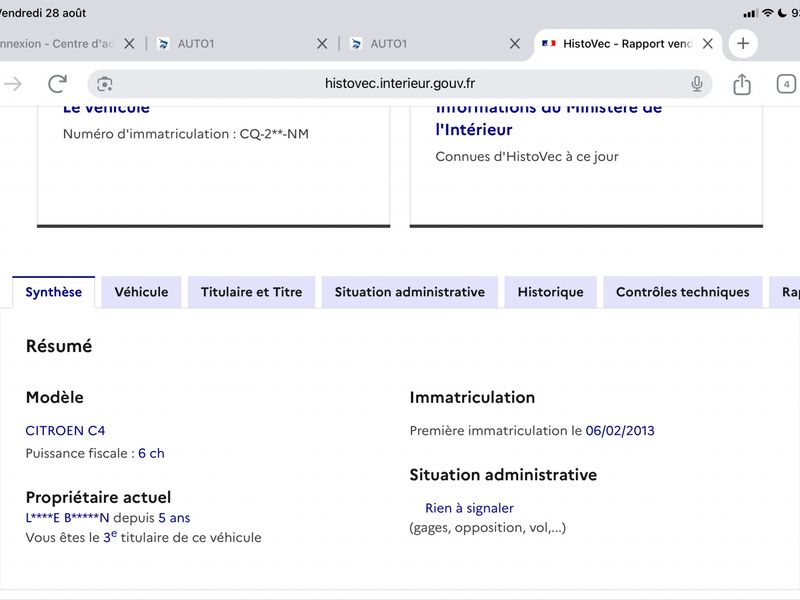
Task: Open a new tab with plus button
Action: [x=743, y=43]
